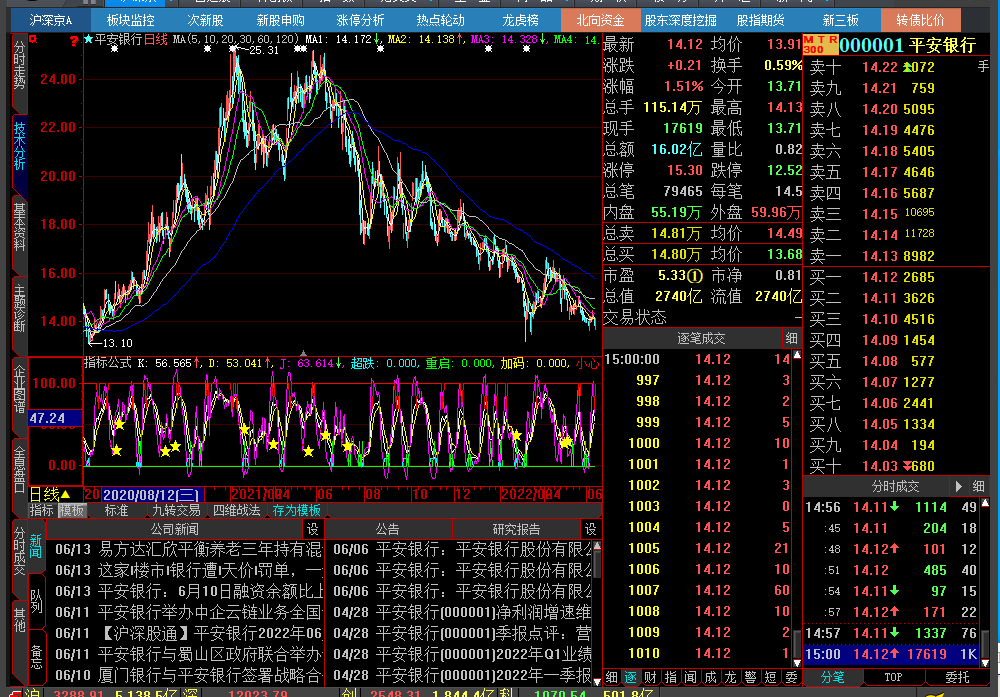Screen dimensions: 1000x697
Task: Click the cyan star before 平安银行 title
Action: coord(89,40)
